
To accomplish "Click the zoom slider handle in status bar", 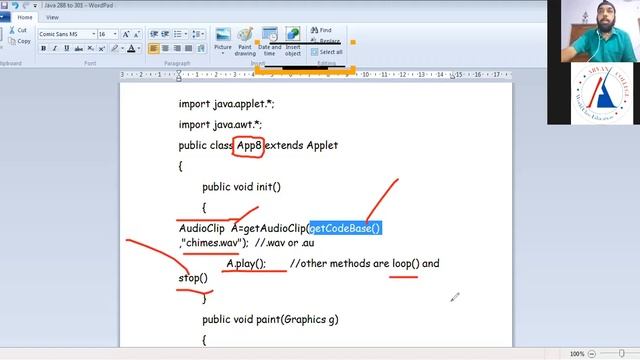I will [x=621, y=353].
